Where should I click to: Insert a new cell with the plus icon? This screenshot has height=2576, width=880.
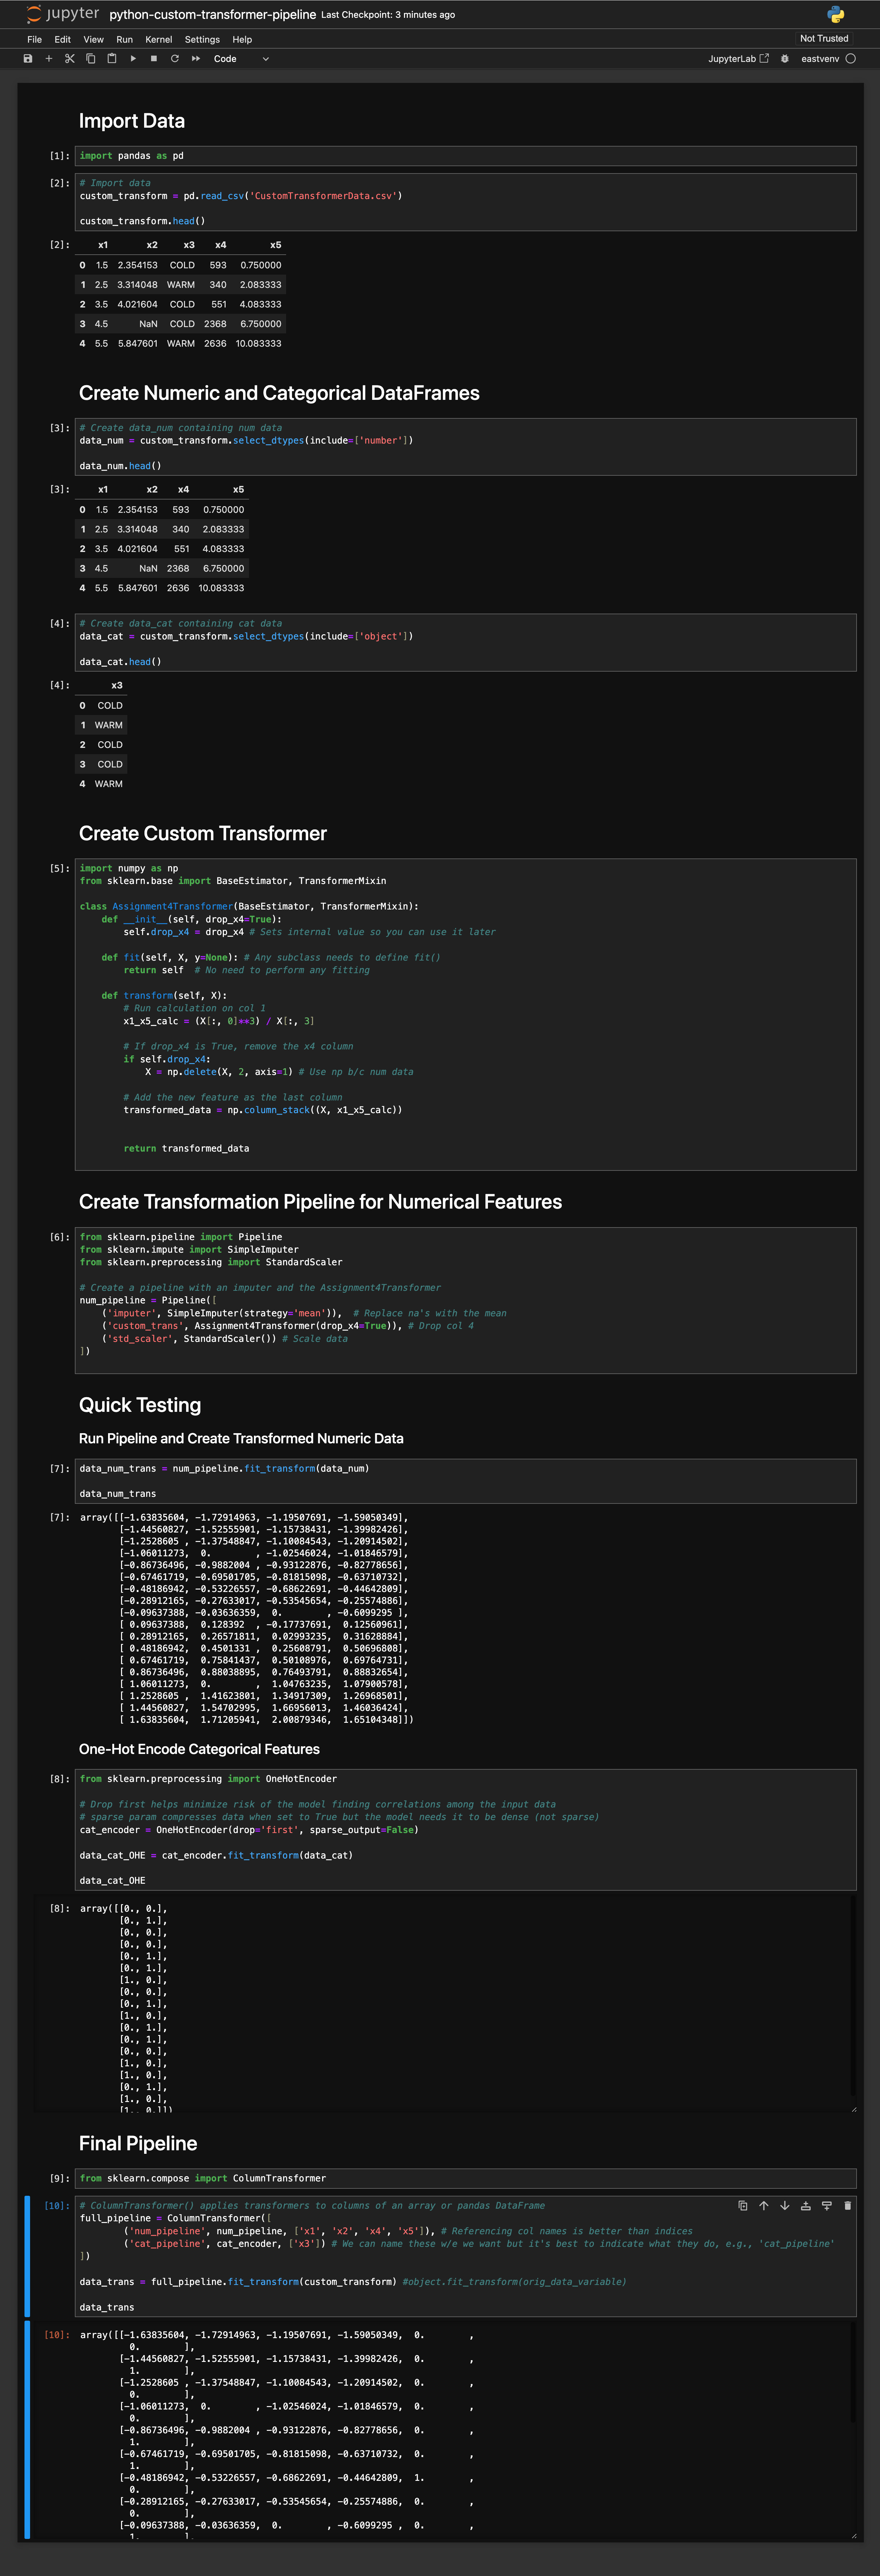(49, 59)
